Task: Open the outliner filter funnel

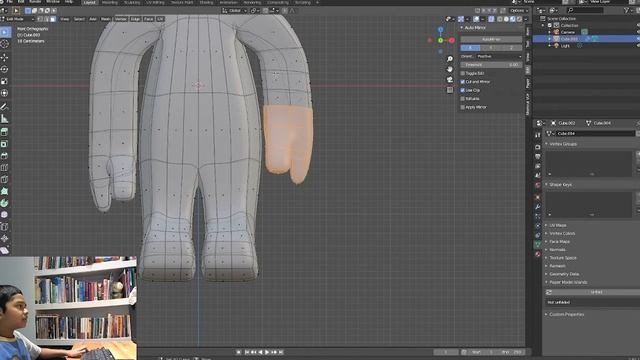Action: (627, 10)
